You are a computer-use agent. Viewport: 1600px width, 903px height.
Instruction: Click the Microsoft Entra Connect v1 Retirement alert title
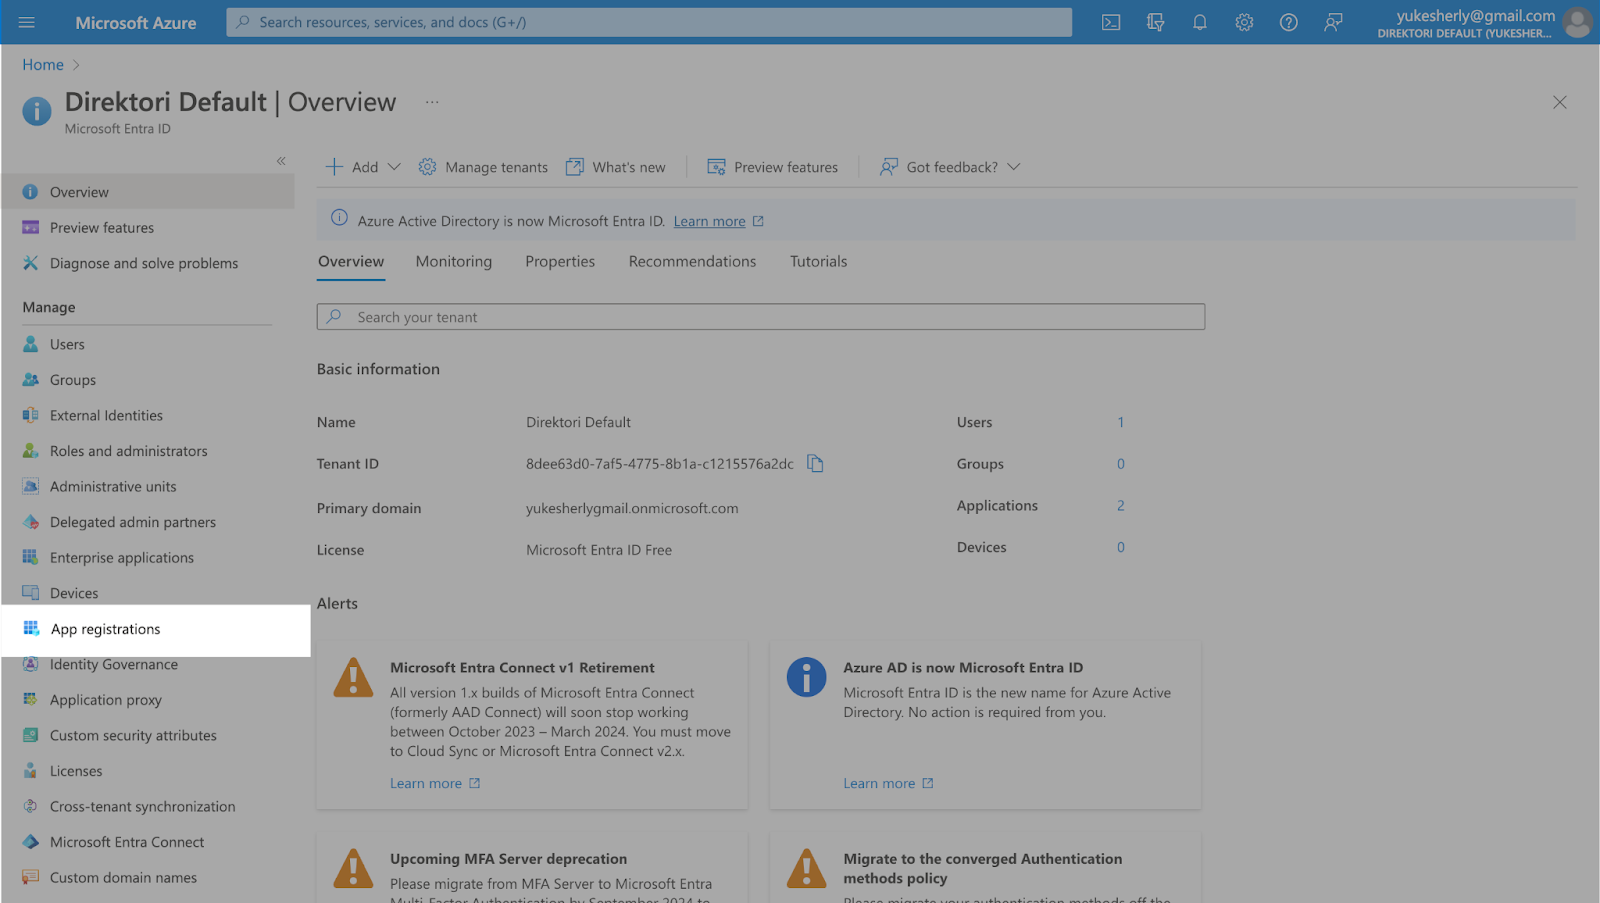coord(522,667)
